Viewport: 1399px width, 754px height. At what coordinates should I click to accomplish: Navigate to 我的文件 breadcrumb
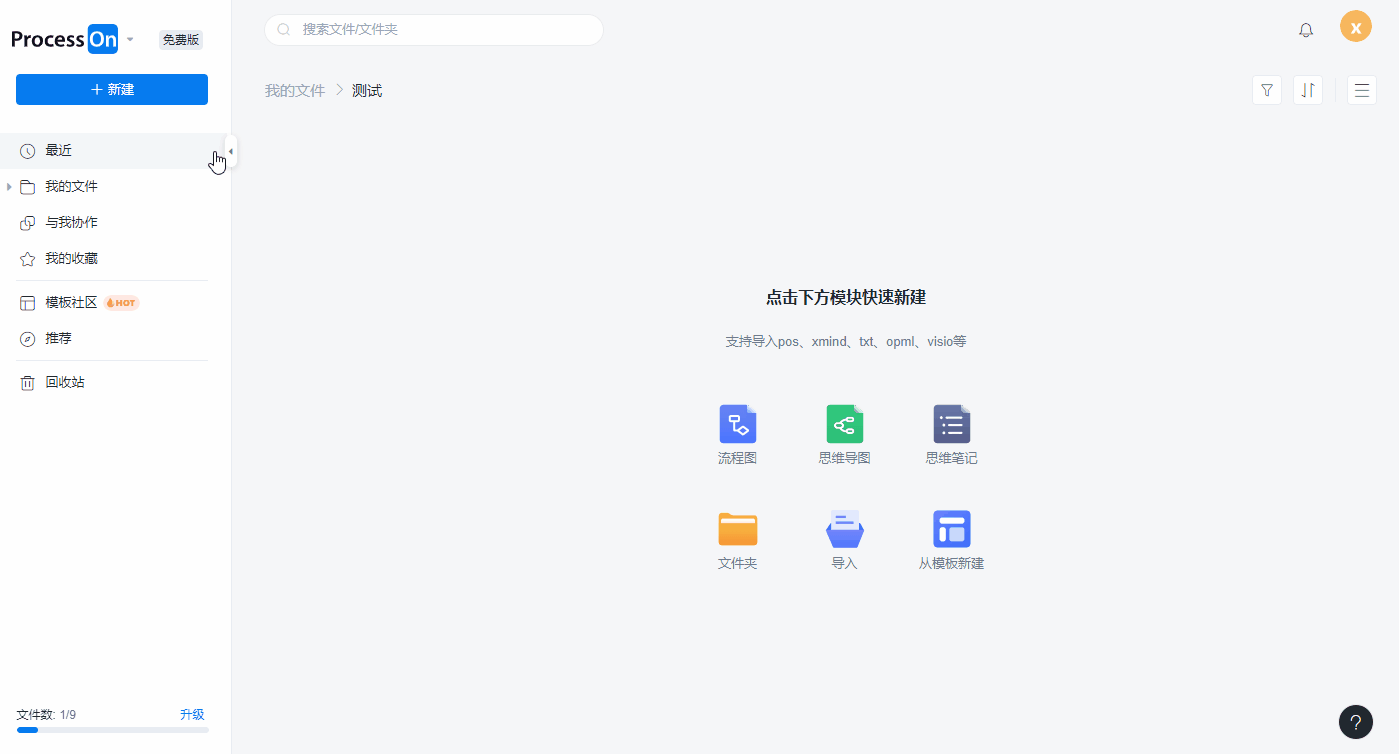click(295, 91)
